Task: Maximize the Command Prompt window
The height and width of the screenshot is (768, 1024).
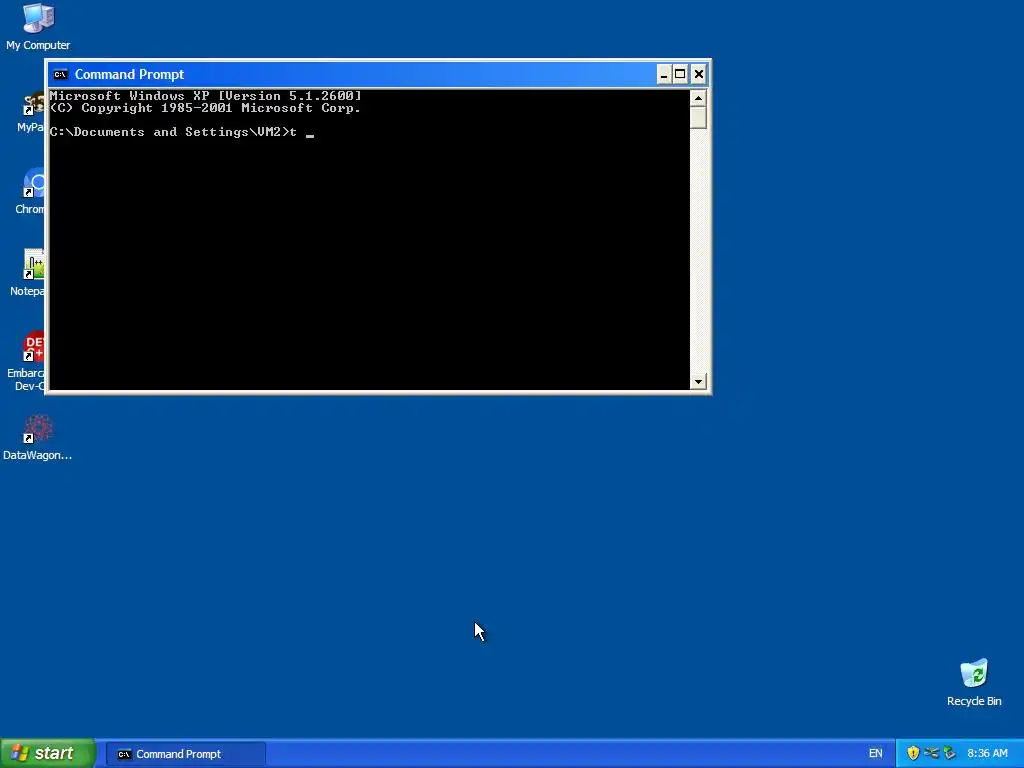Action: point(680,74)
